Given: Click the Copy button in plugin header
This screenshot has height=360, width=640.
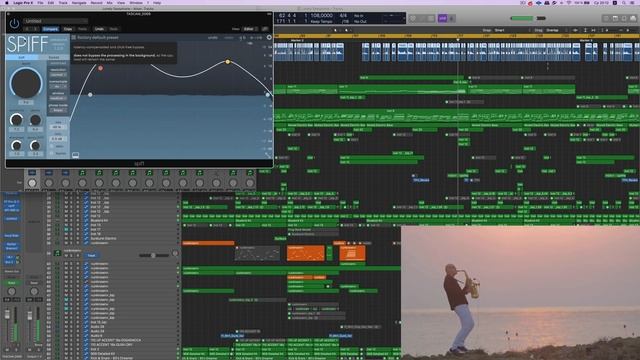Looking at the screenshot, I should 68,29.
